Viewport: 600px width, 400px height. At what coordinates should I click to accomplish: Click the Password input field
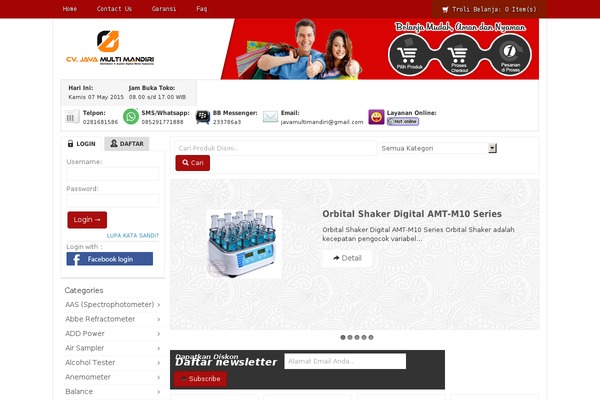(x=112, y=201)
